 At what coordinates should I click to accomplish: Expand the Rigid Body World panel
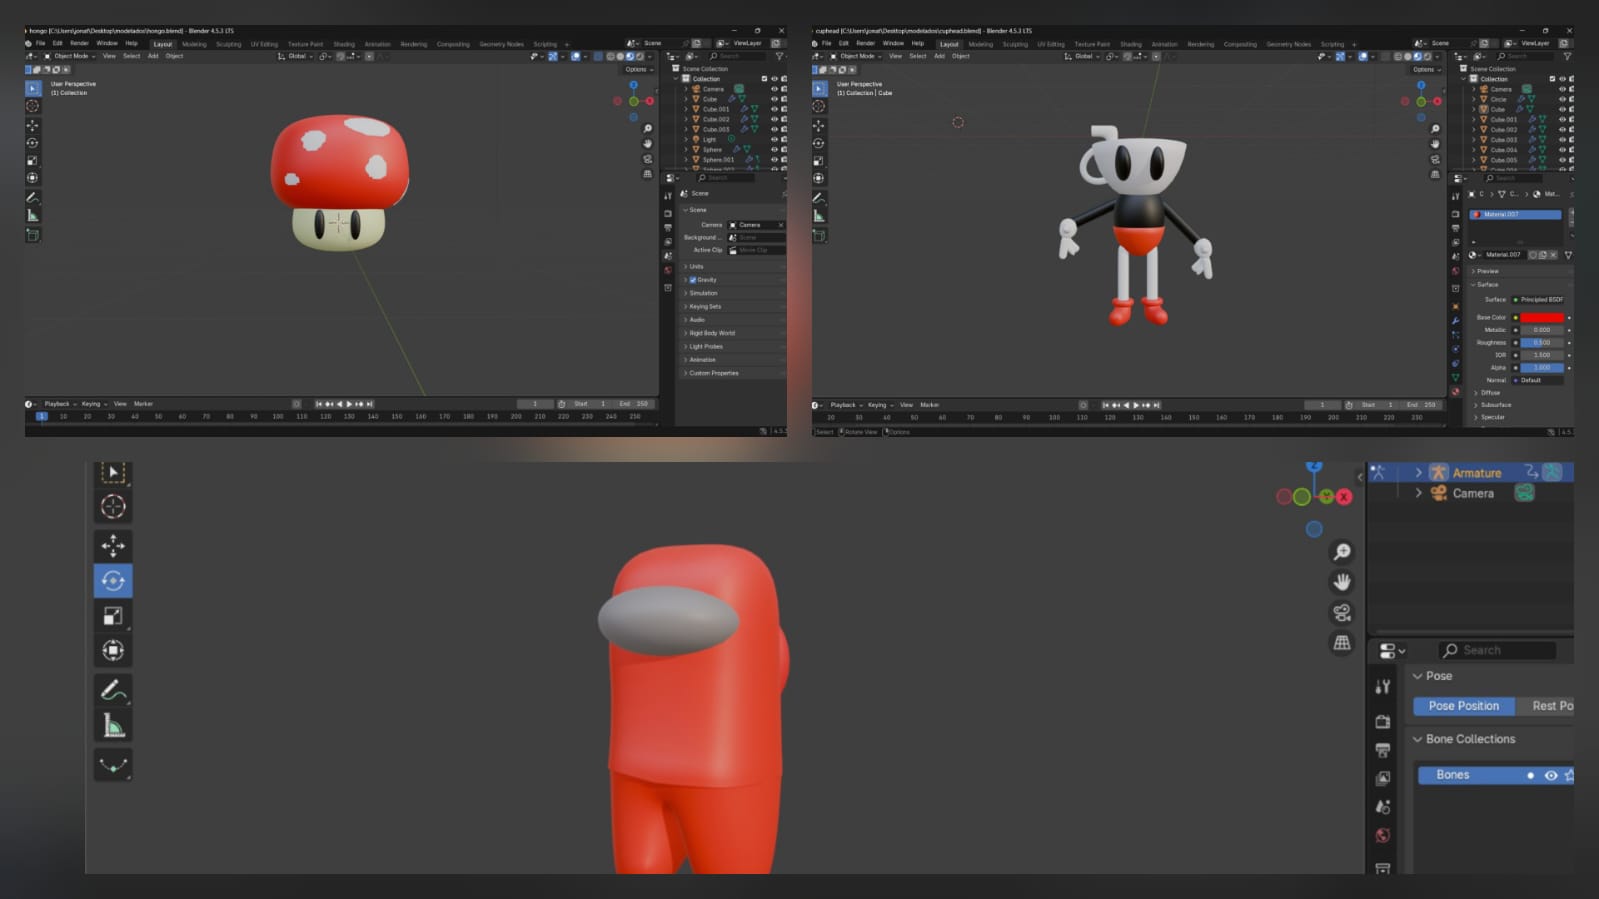[711, 333]
